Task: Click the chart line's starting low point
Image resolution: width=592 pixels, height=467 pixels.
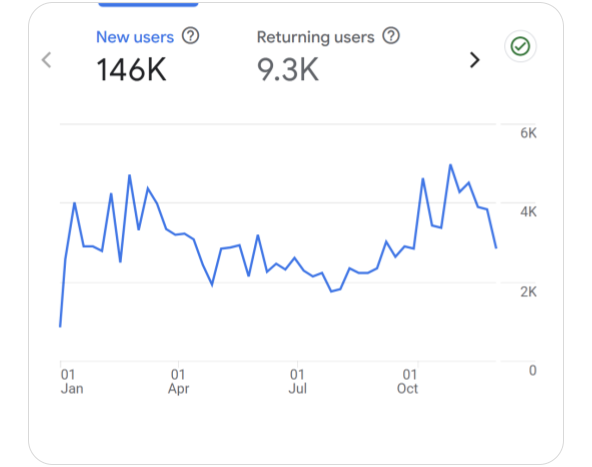Action: click(60, 326)
